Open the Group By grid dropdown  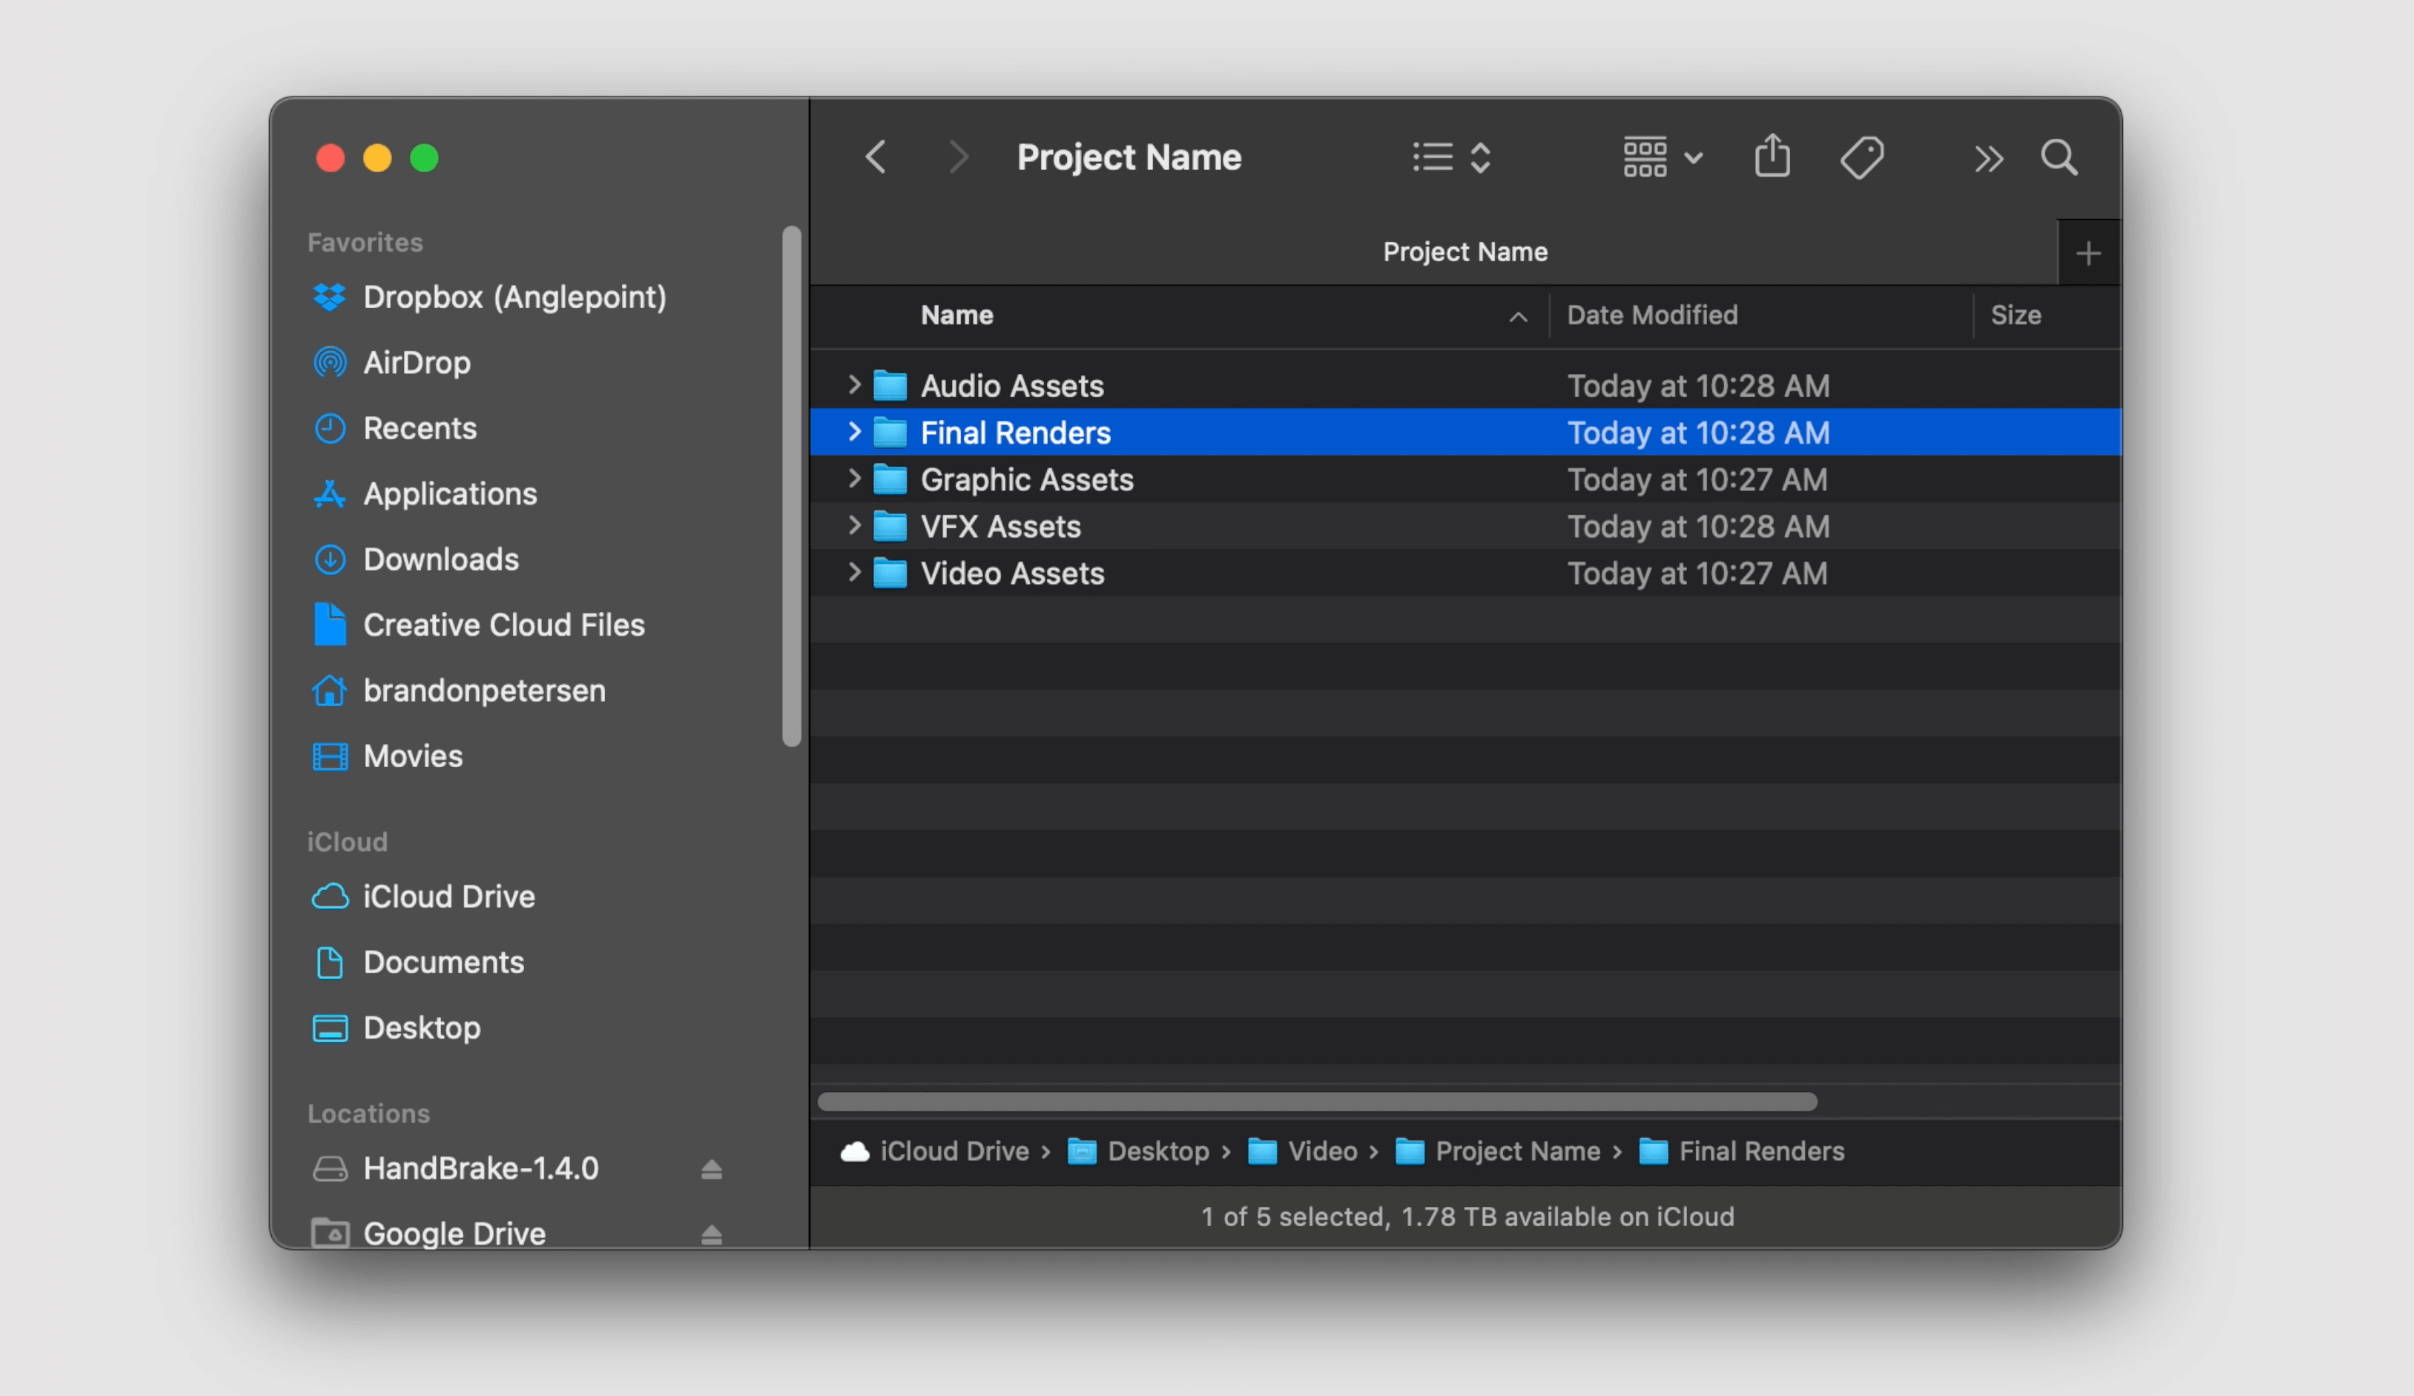click(1662, 157)
